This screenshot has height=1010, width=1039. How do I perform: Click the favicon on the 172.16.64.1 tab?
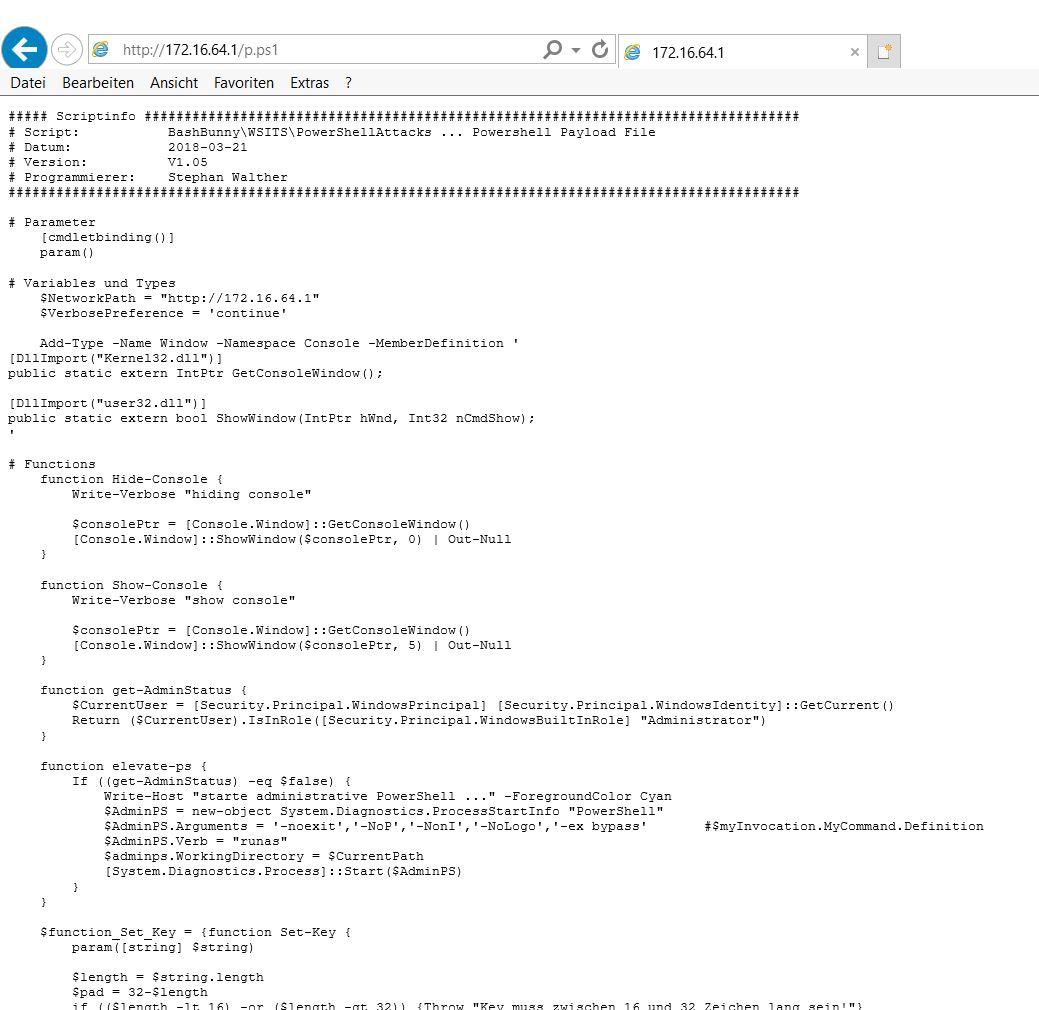point(633,52)
